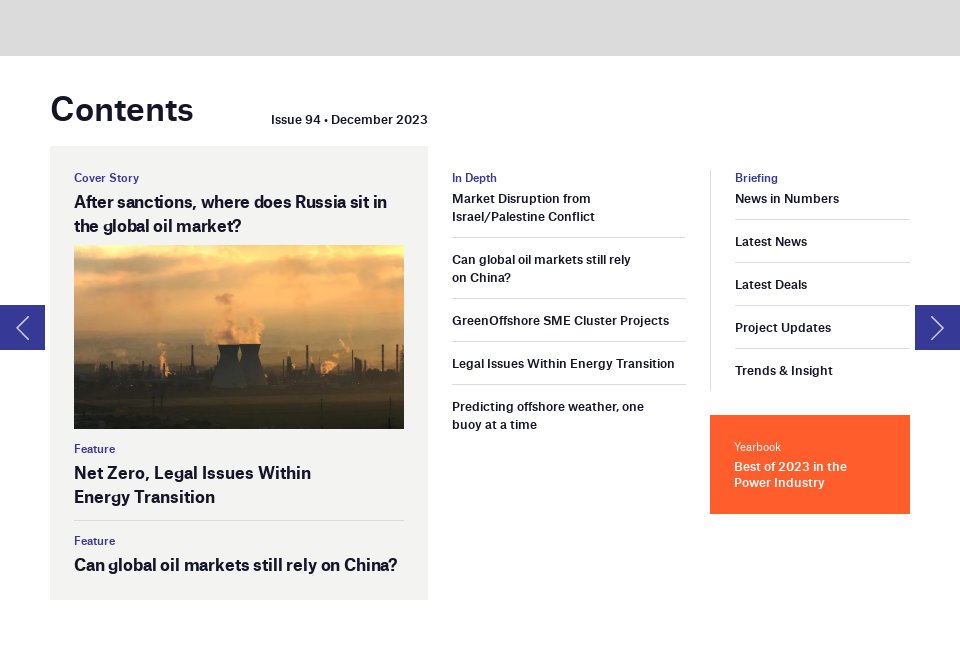Open Project Updates briefing
Viewport: 960px width, 655px height.
click(x=783, y=328)
